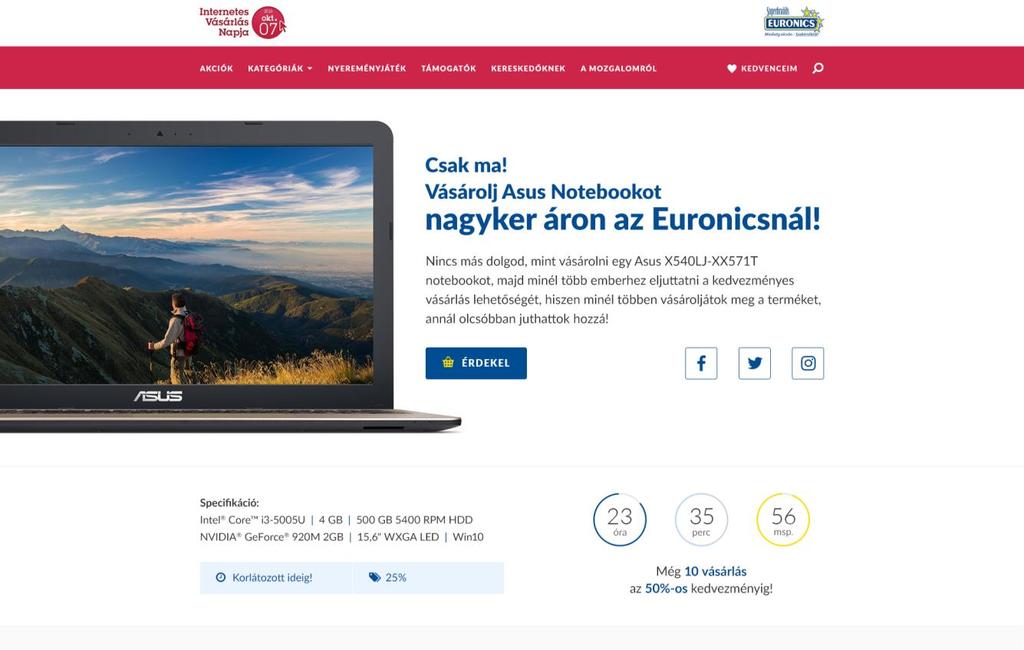Click the 'X540LJ-XX571T' model name text

tap(711, 261)
